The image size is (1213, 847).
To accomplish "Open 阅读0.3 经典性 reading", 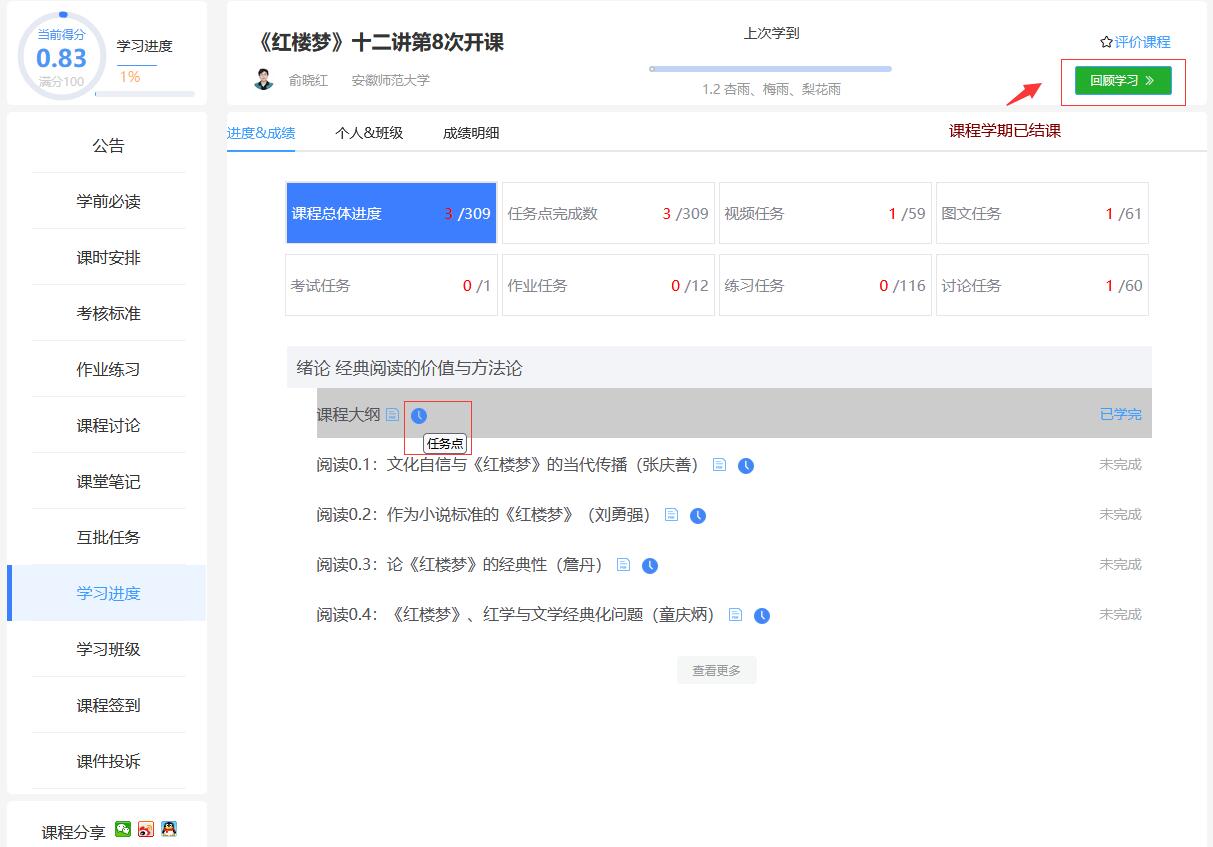I will pyautogui.click(x=460, y=564).
